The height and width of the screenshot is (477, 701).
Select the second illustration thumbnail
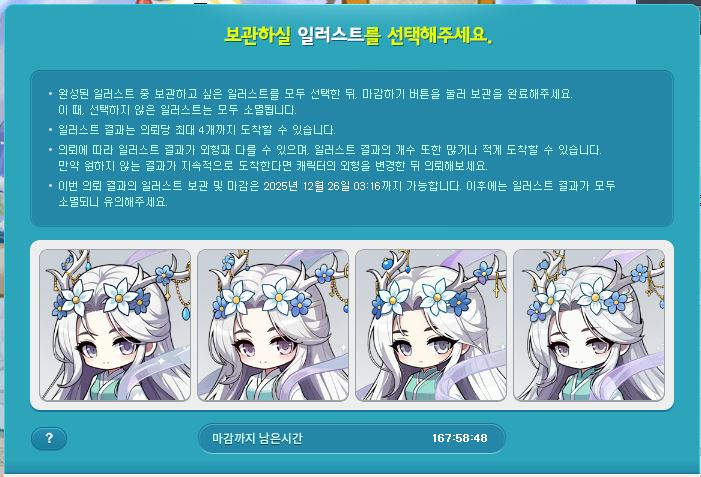273,325
